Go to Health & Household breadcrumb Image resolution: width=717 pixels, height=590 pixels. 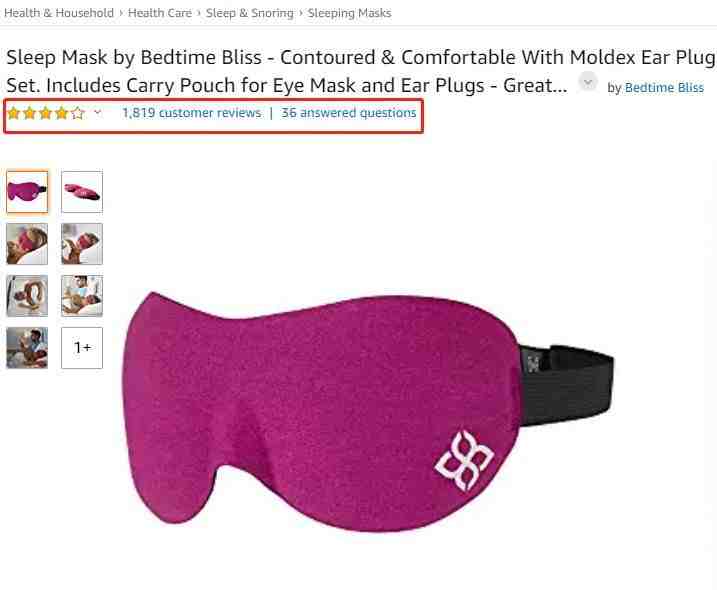pyautogui.click(x=59, y=13)
